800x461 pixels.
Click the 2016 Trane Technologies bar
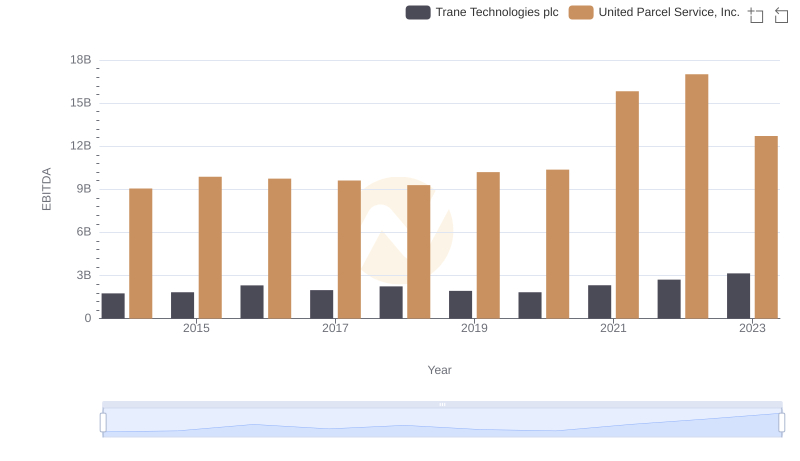tap(252, 302)
